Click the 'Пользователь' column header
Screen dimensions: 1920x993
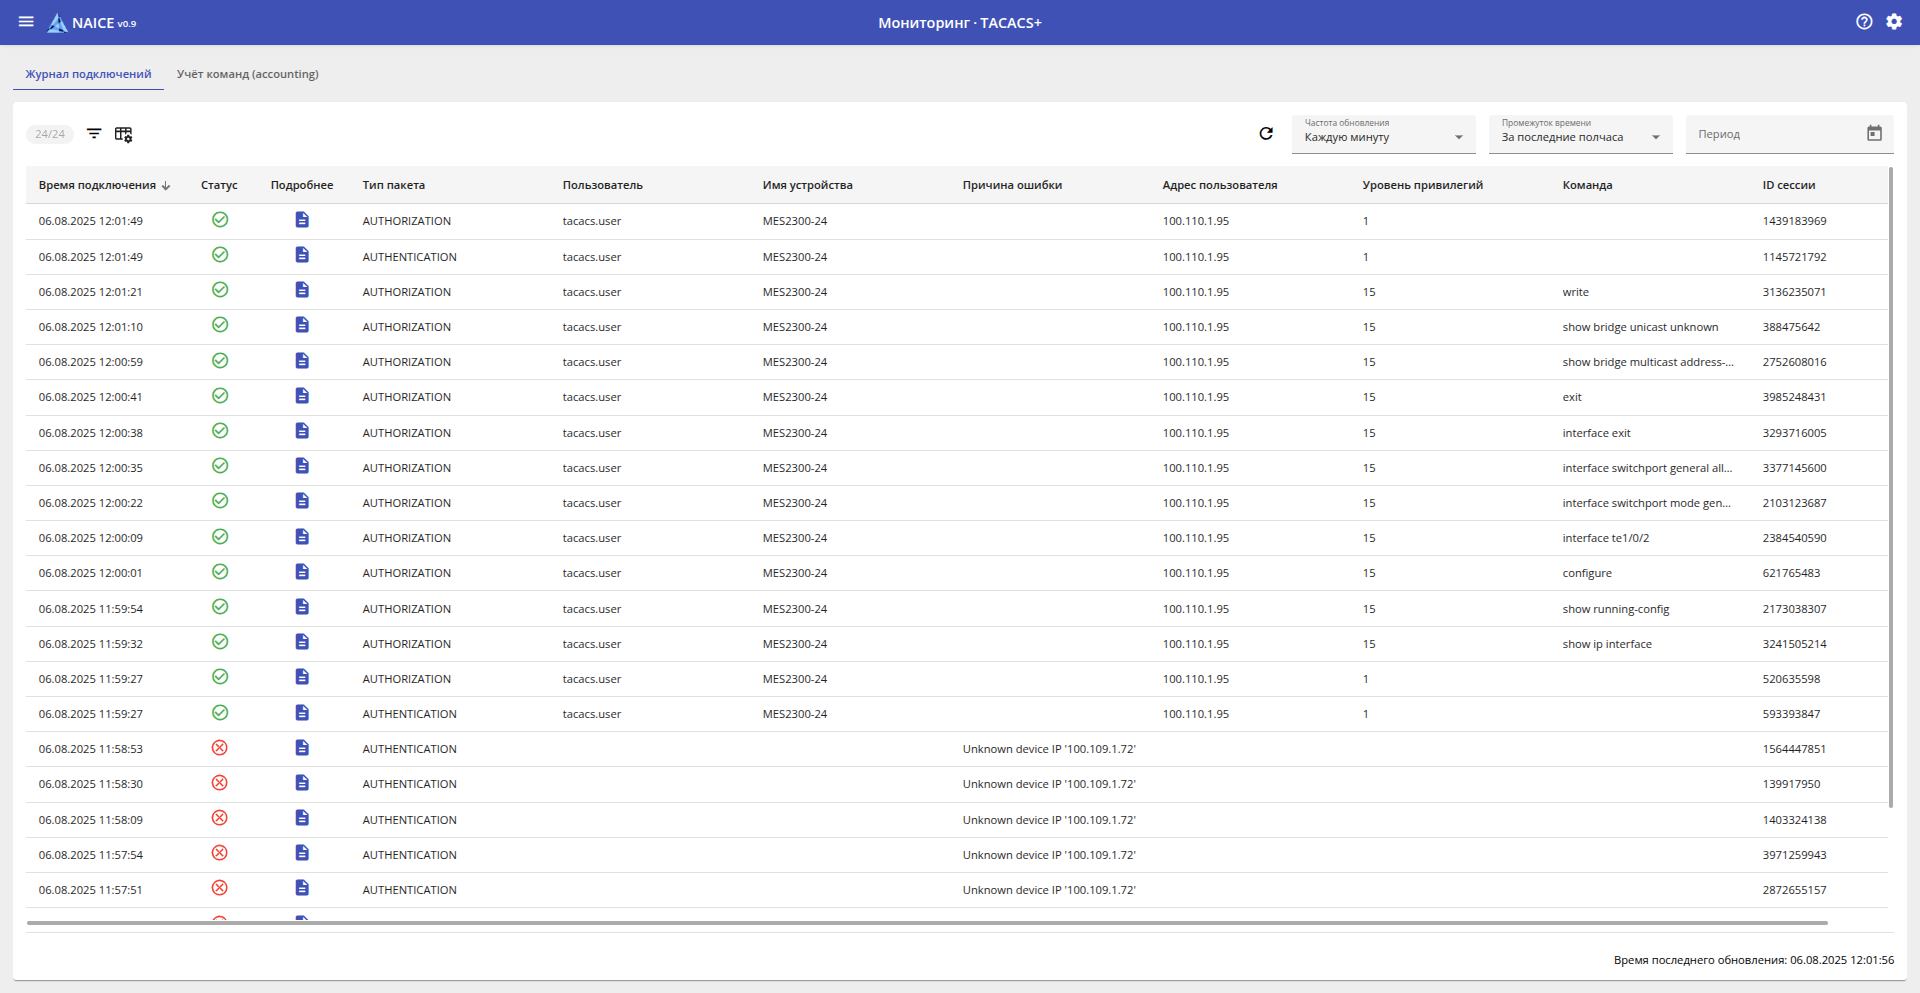[602, 185]
